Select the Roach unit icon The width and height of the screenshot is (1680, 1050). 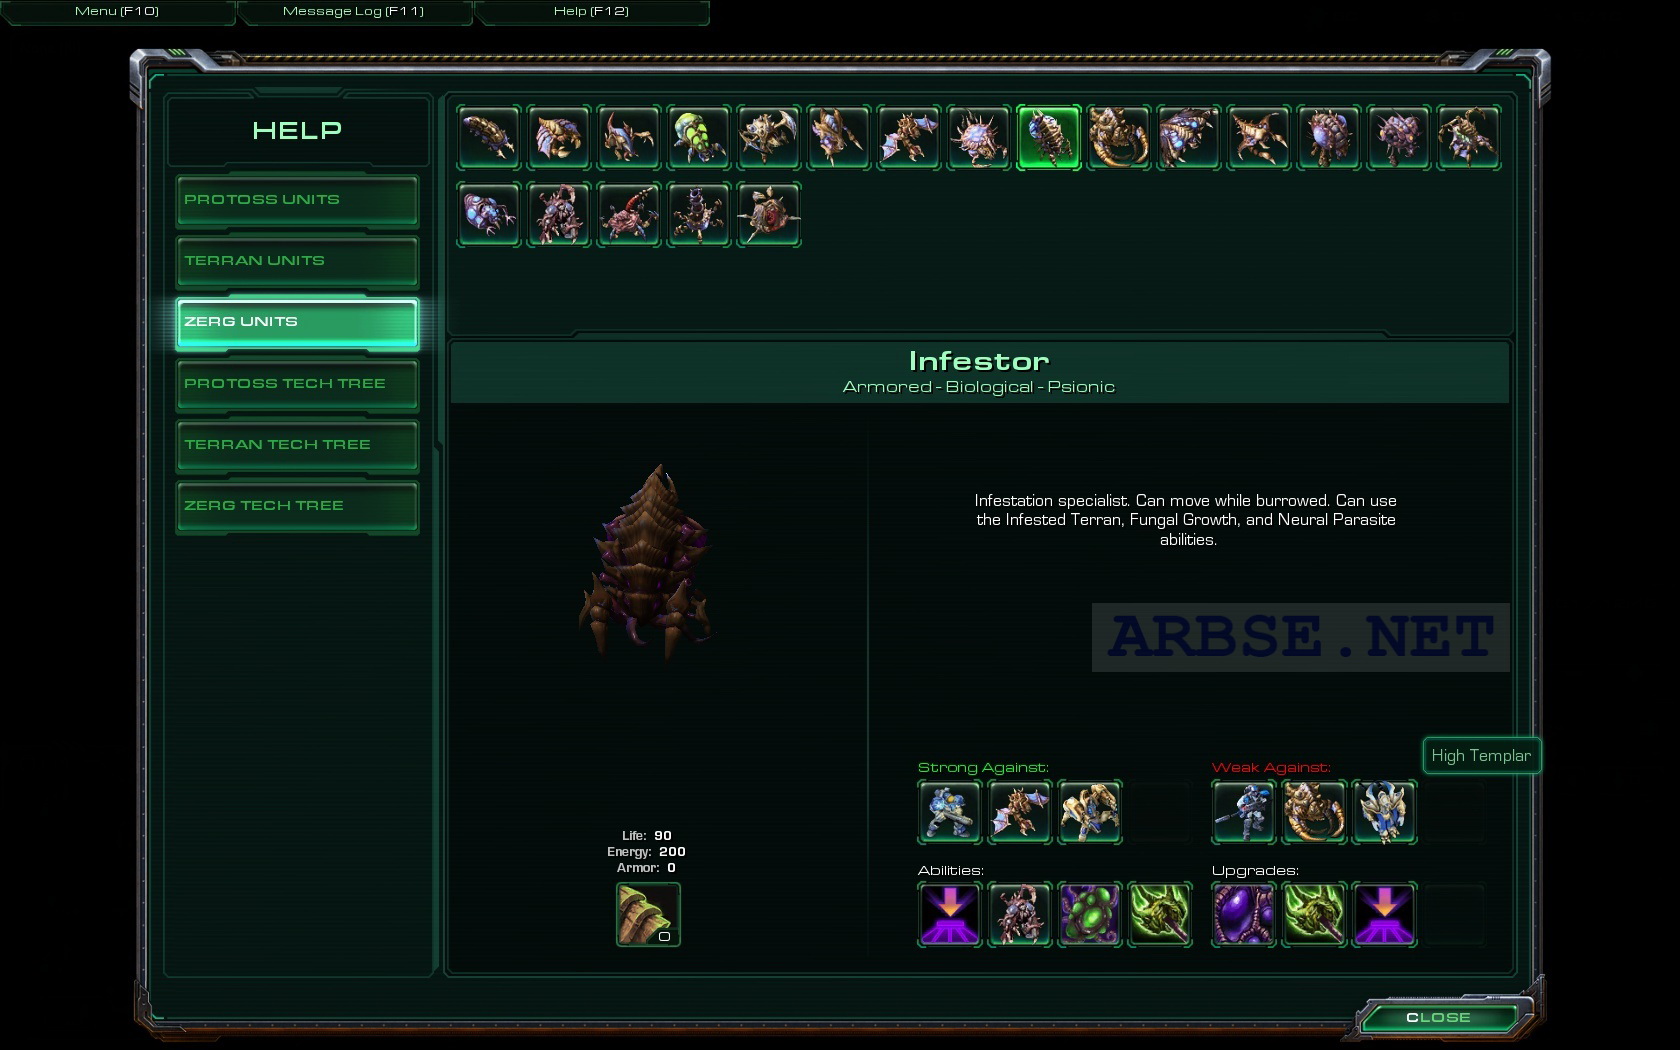[769, 137]
